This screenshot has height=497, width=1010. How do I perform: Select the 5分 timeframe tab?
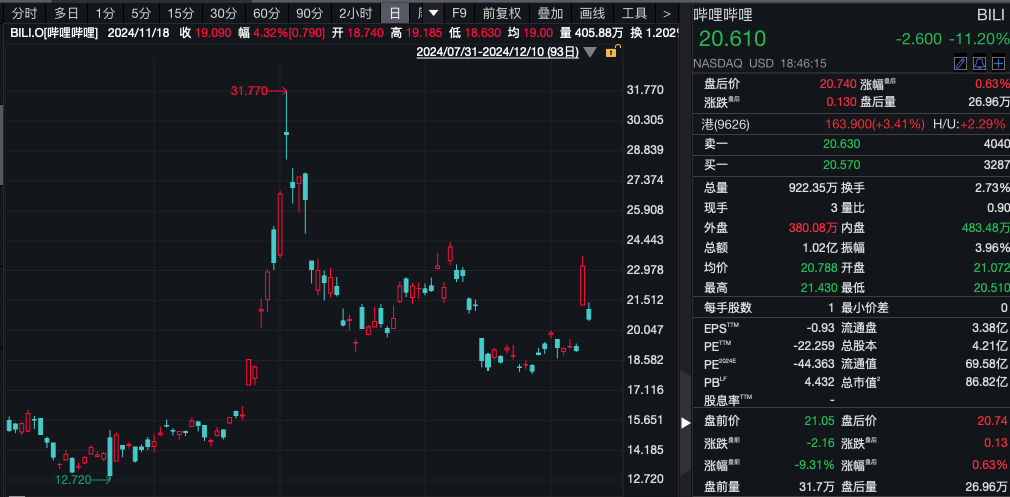141,13
